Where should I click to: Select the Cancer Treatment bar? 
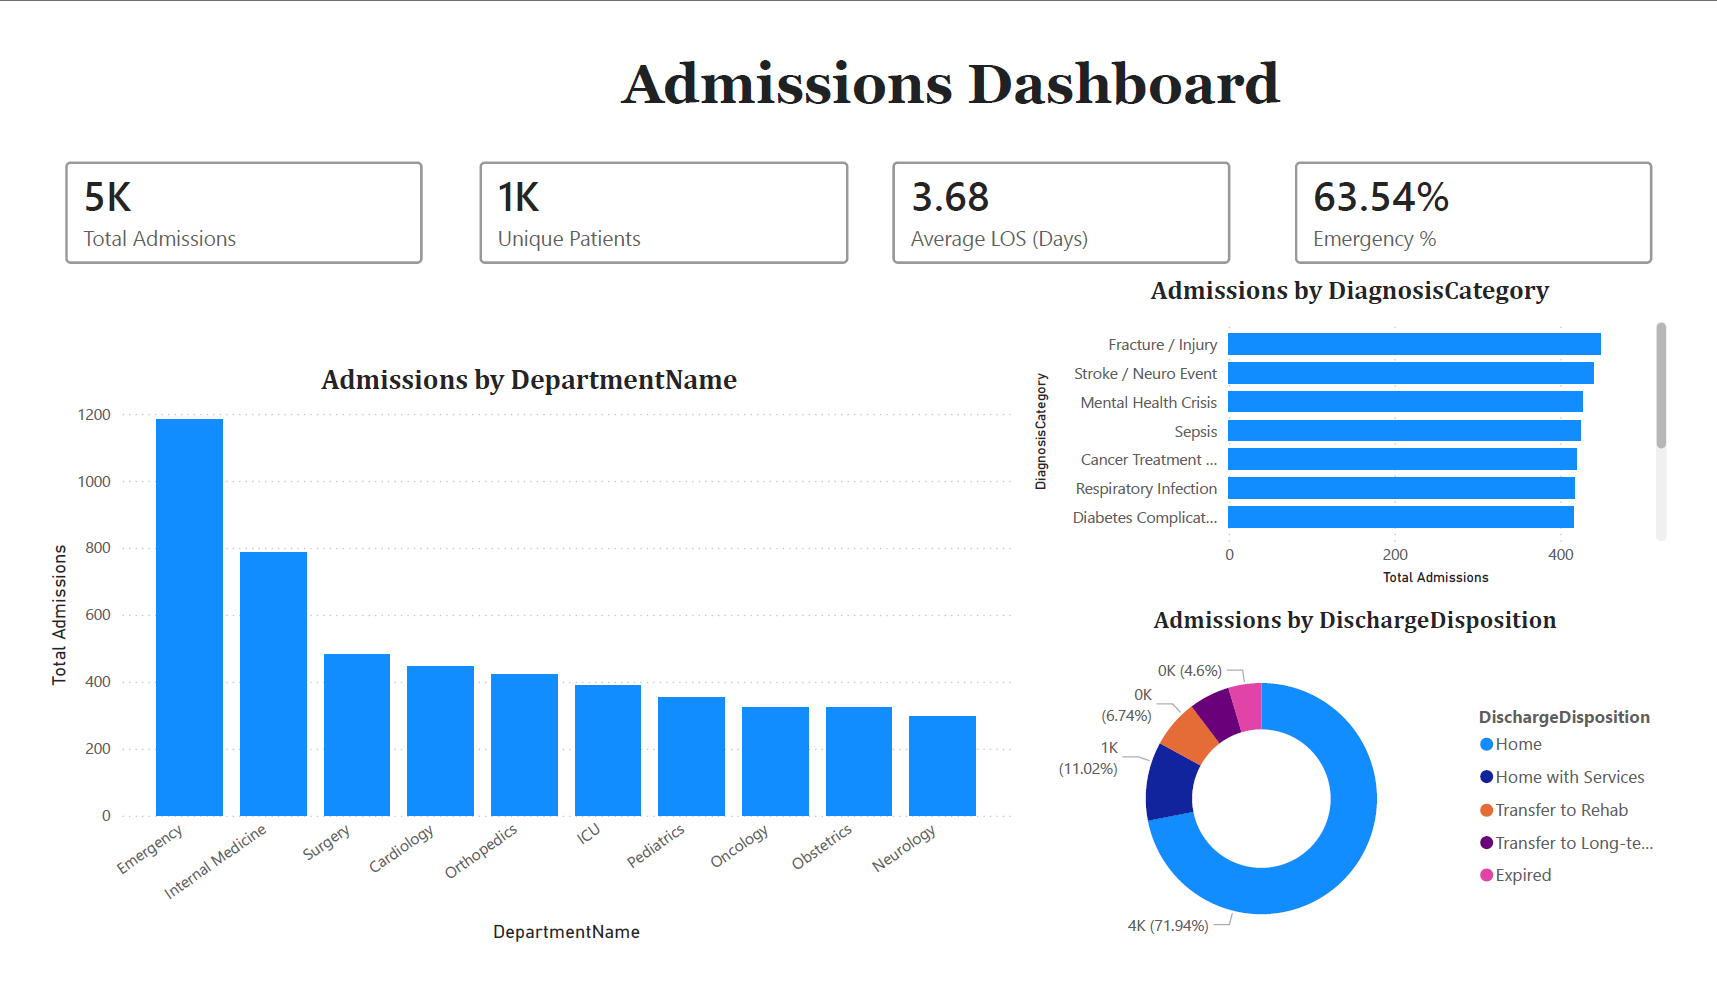[x=1402, y=459]
